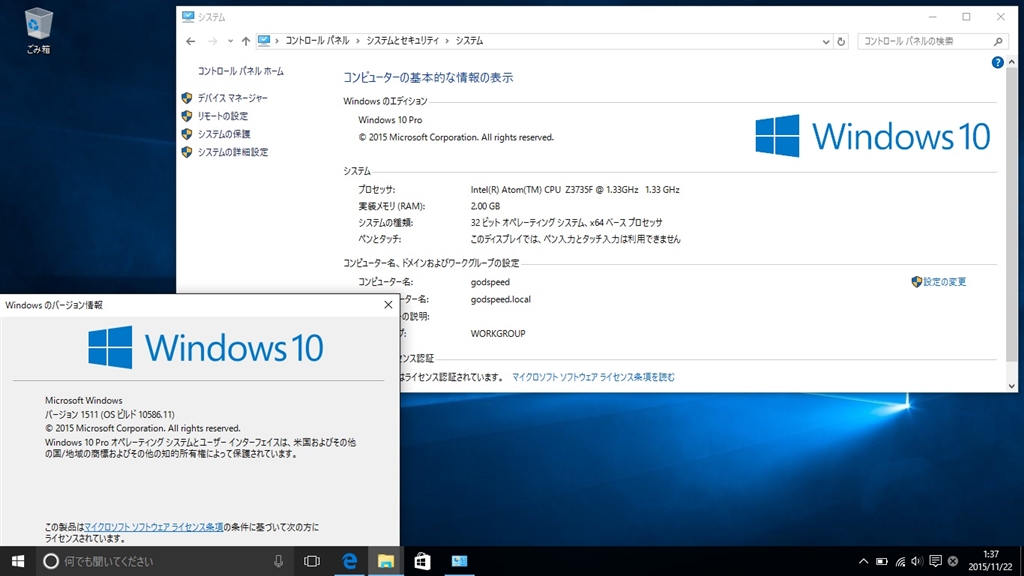Open デバイス マネージャー link

pos(232,98)
